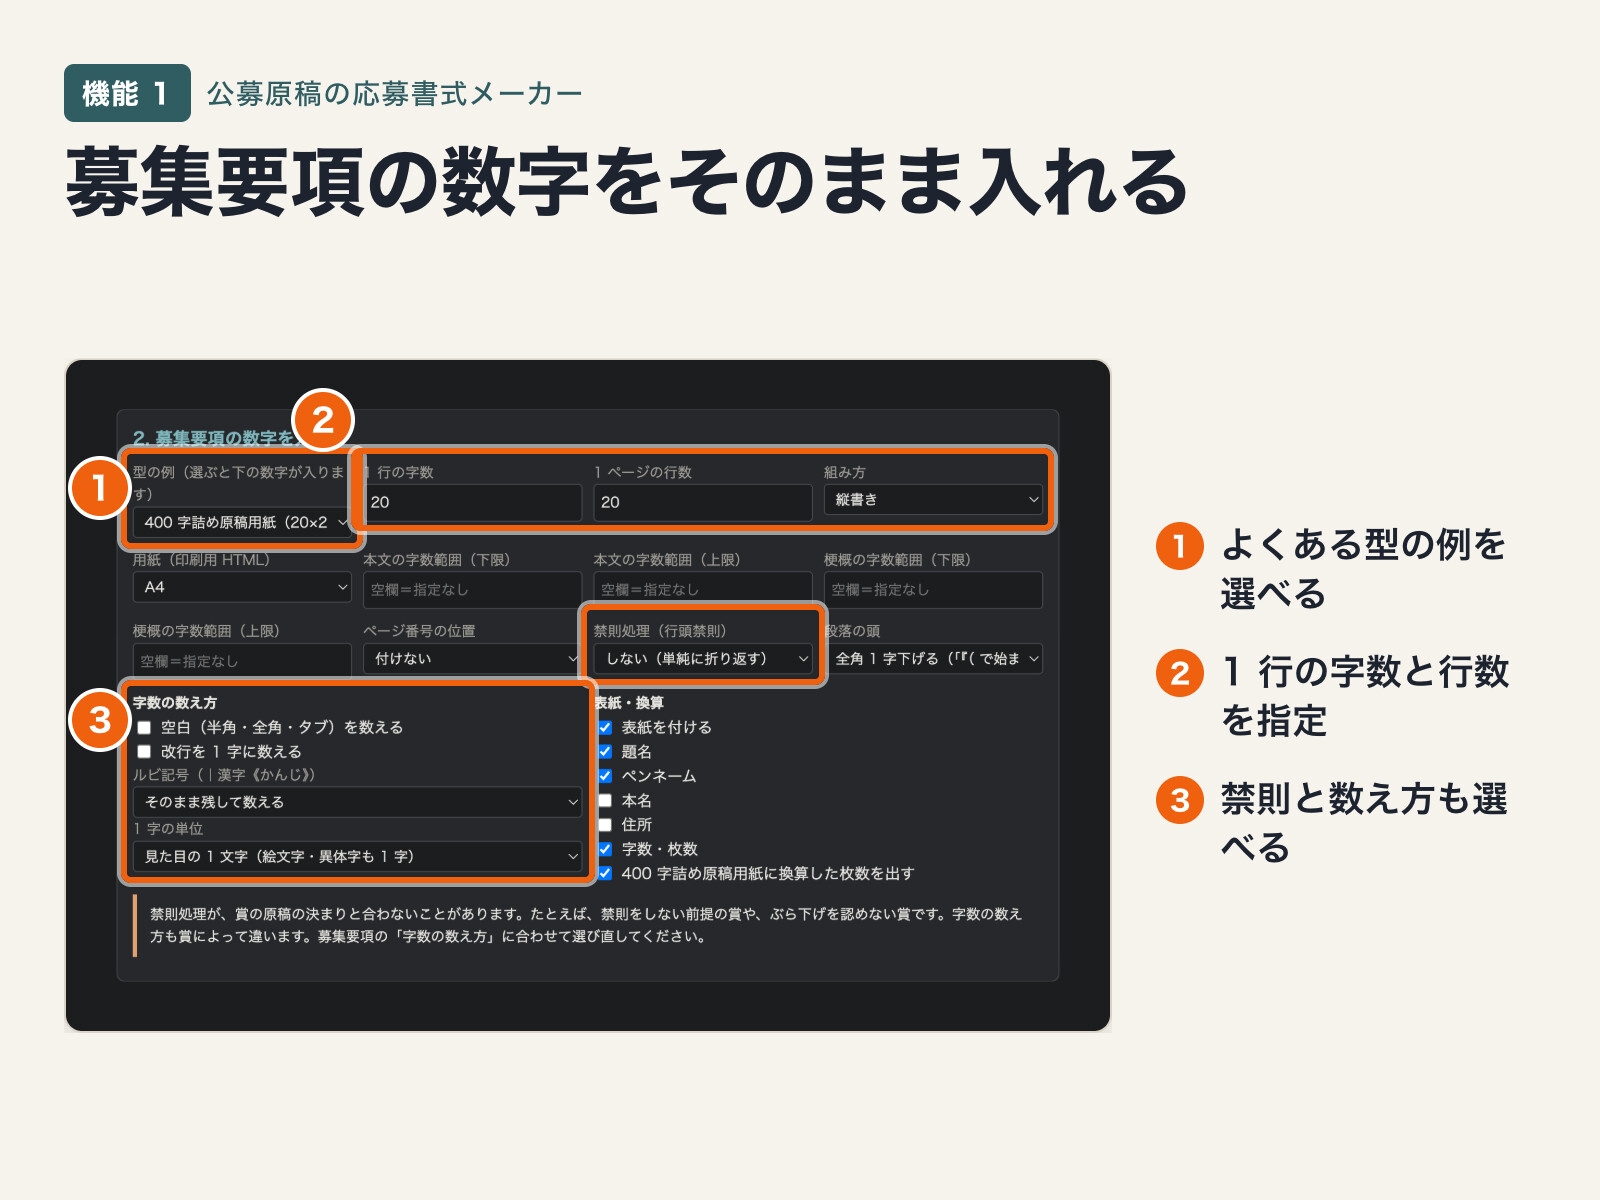
Task: Click the 禁則と数え方も選べる caption
Action: [x=1363, y=823]
